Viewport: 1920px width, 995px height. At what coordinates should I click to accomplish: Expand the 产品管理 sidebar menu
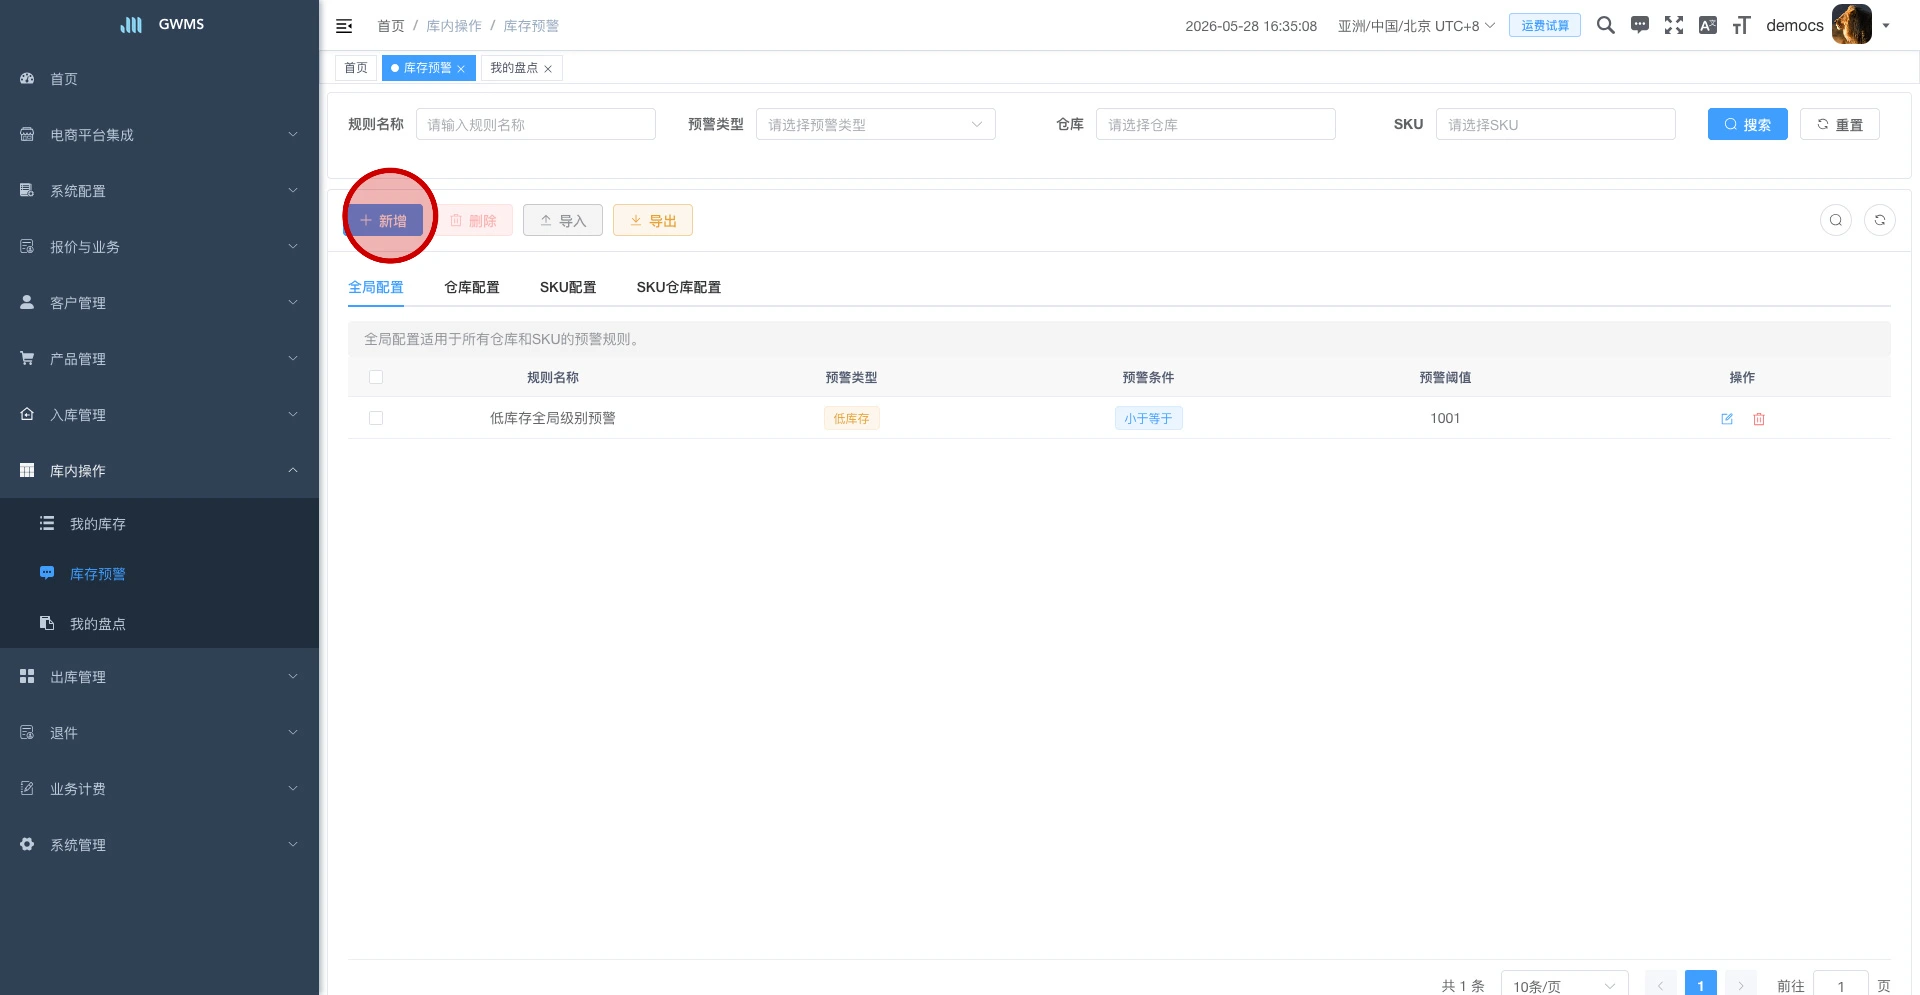click(160, 358)
